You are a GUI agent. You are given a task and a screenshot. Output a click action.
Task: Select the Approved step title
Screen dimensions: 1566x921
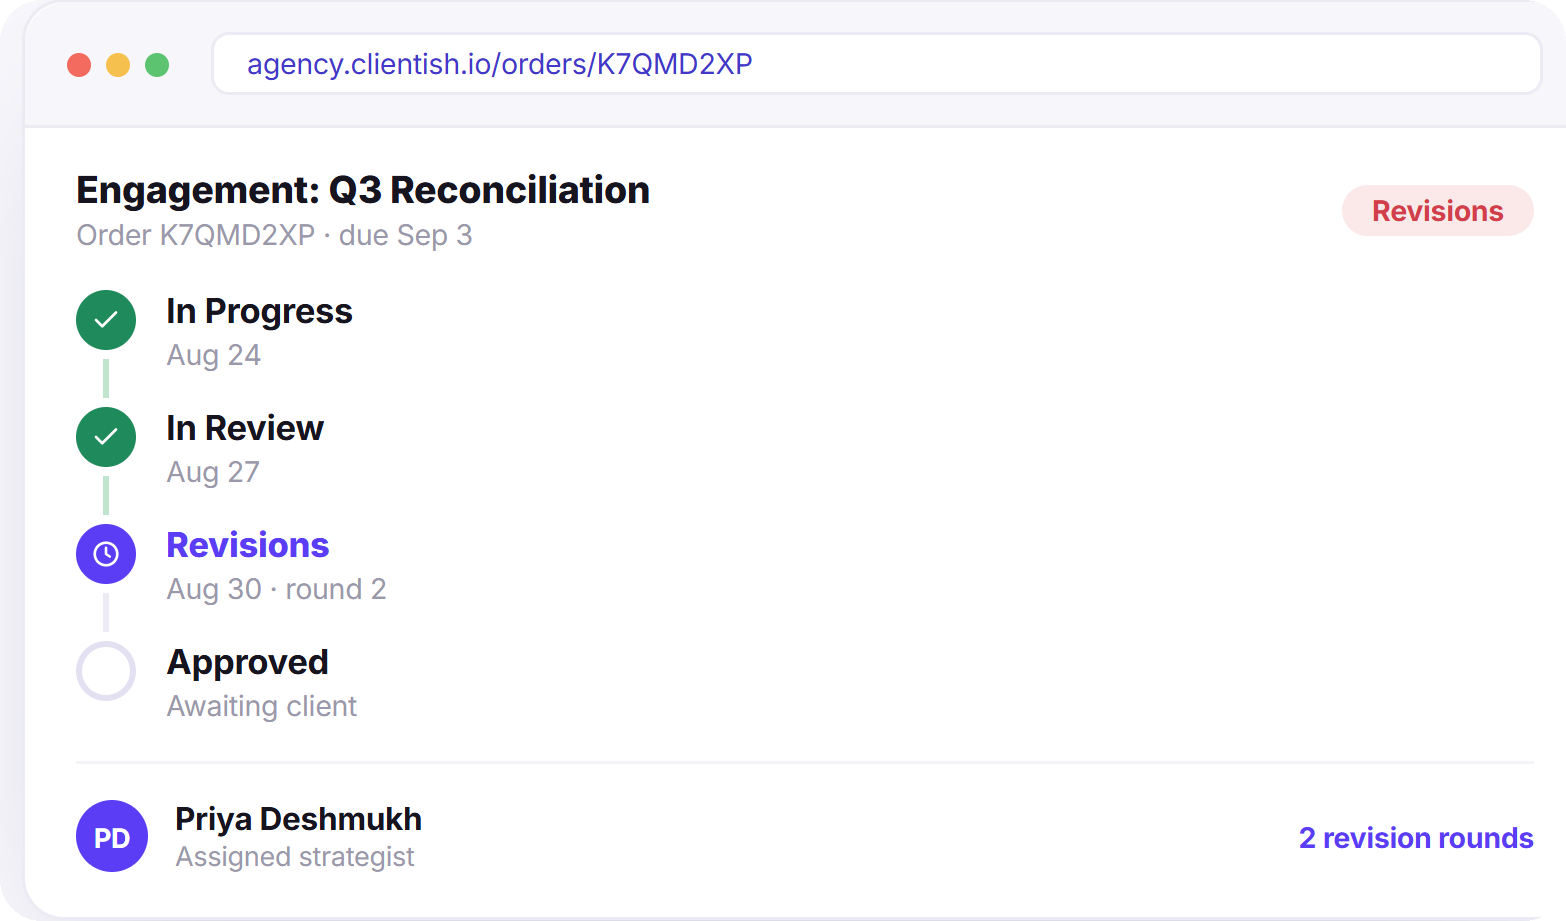click(x=248, y=663)
